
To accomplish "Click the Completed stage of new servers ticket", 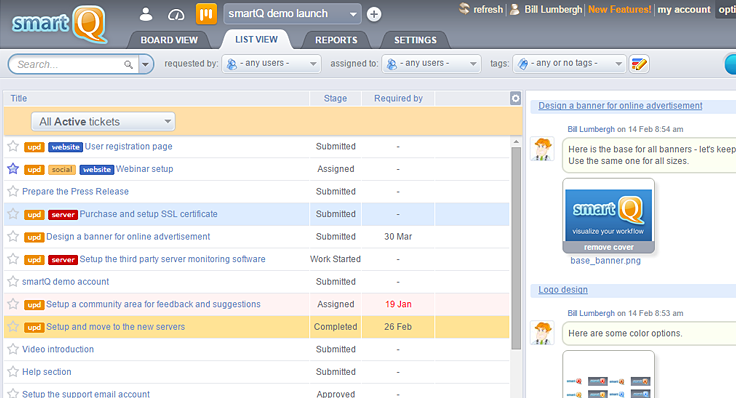I will [335, 327].
